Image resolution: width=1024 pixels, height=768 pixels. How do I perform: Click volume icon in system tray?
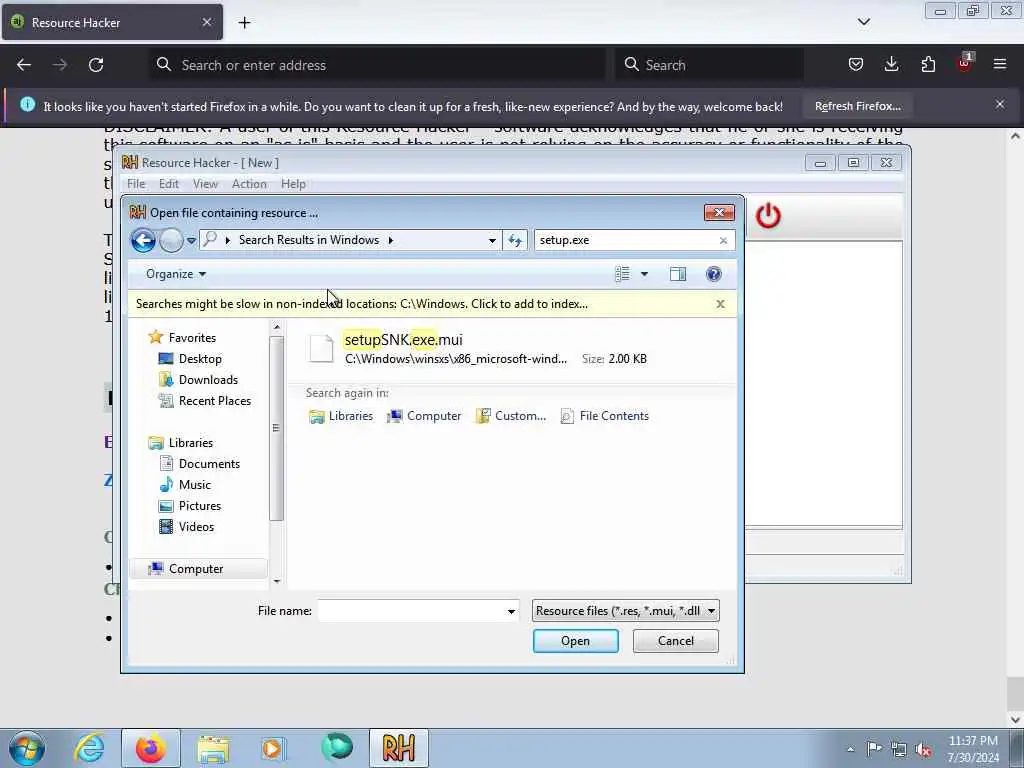pyautogui.click(x=923, y=750)
